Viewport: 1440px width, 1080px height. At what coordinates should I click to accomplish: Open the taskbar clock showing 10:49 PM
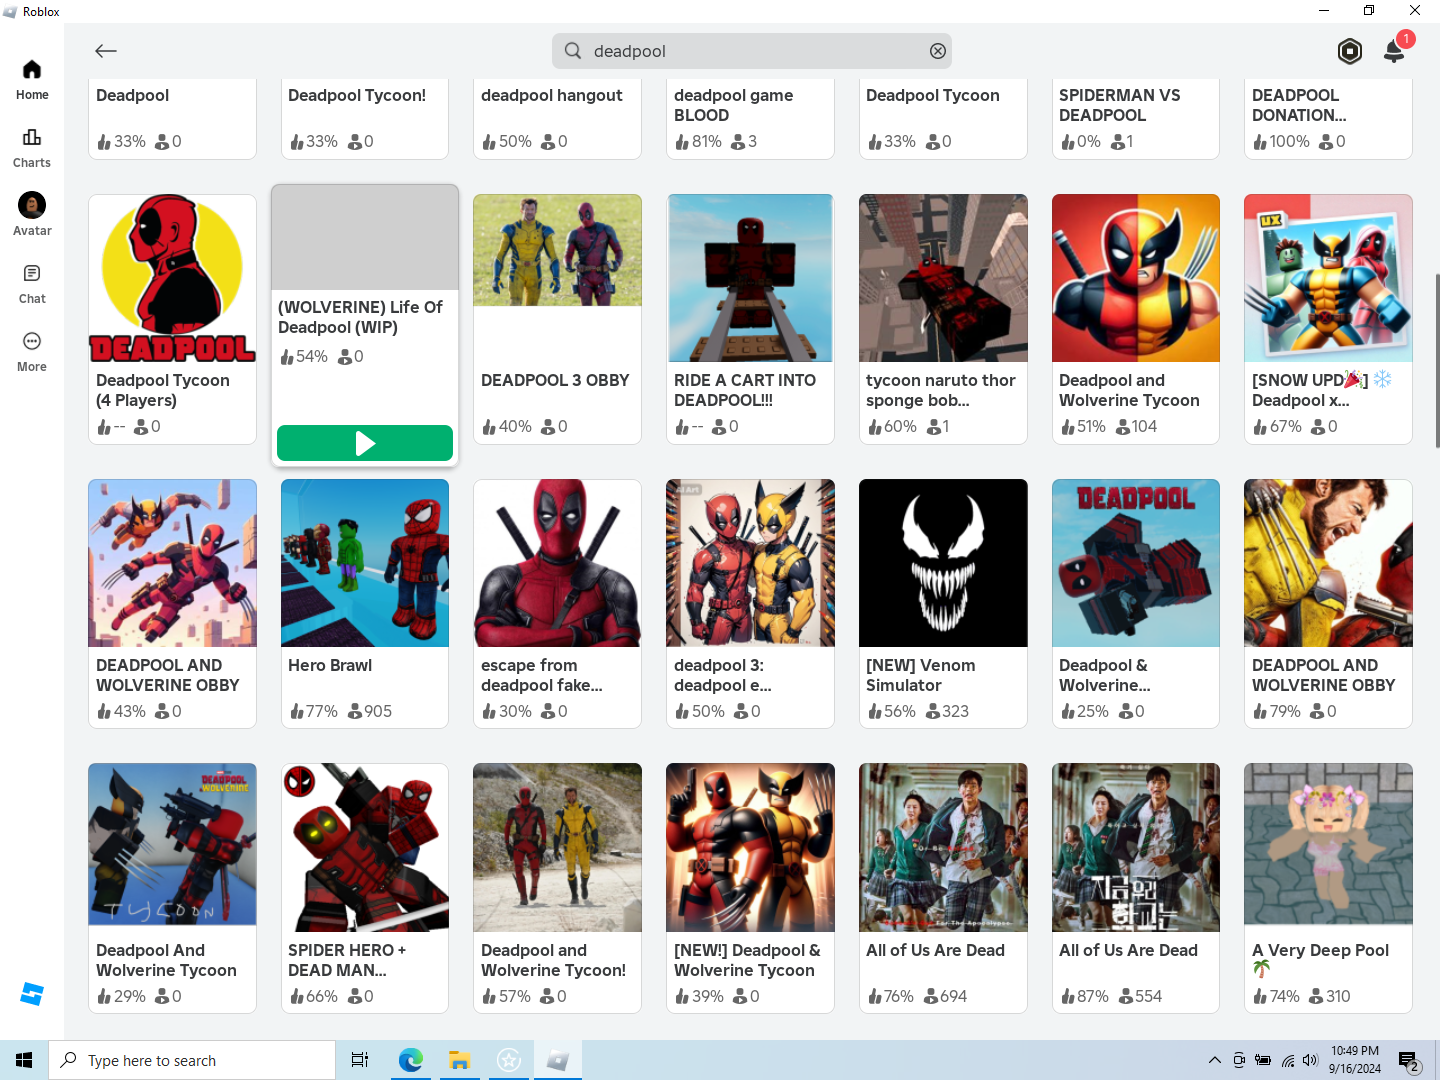pyautogui.click(x=1355, y=1060)
